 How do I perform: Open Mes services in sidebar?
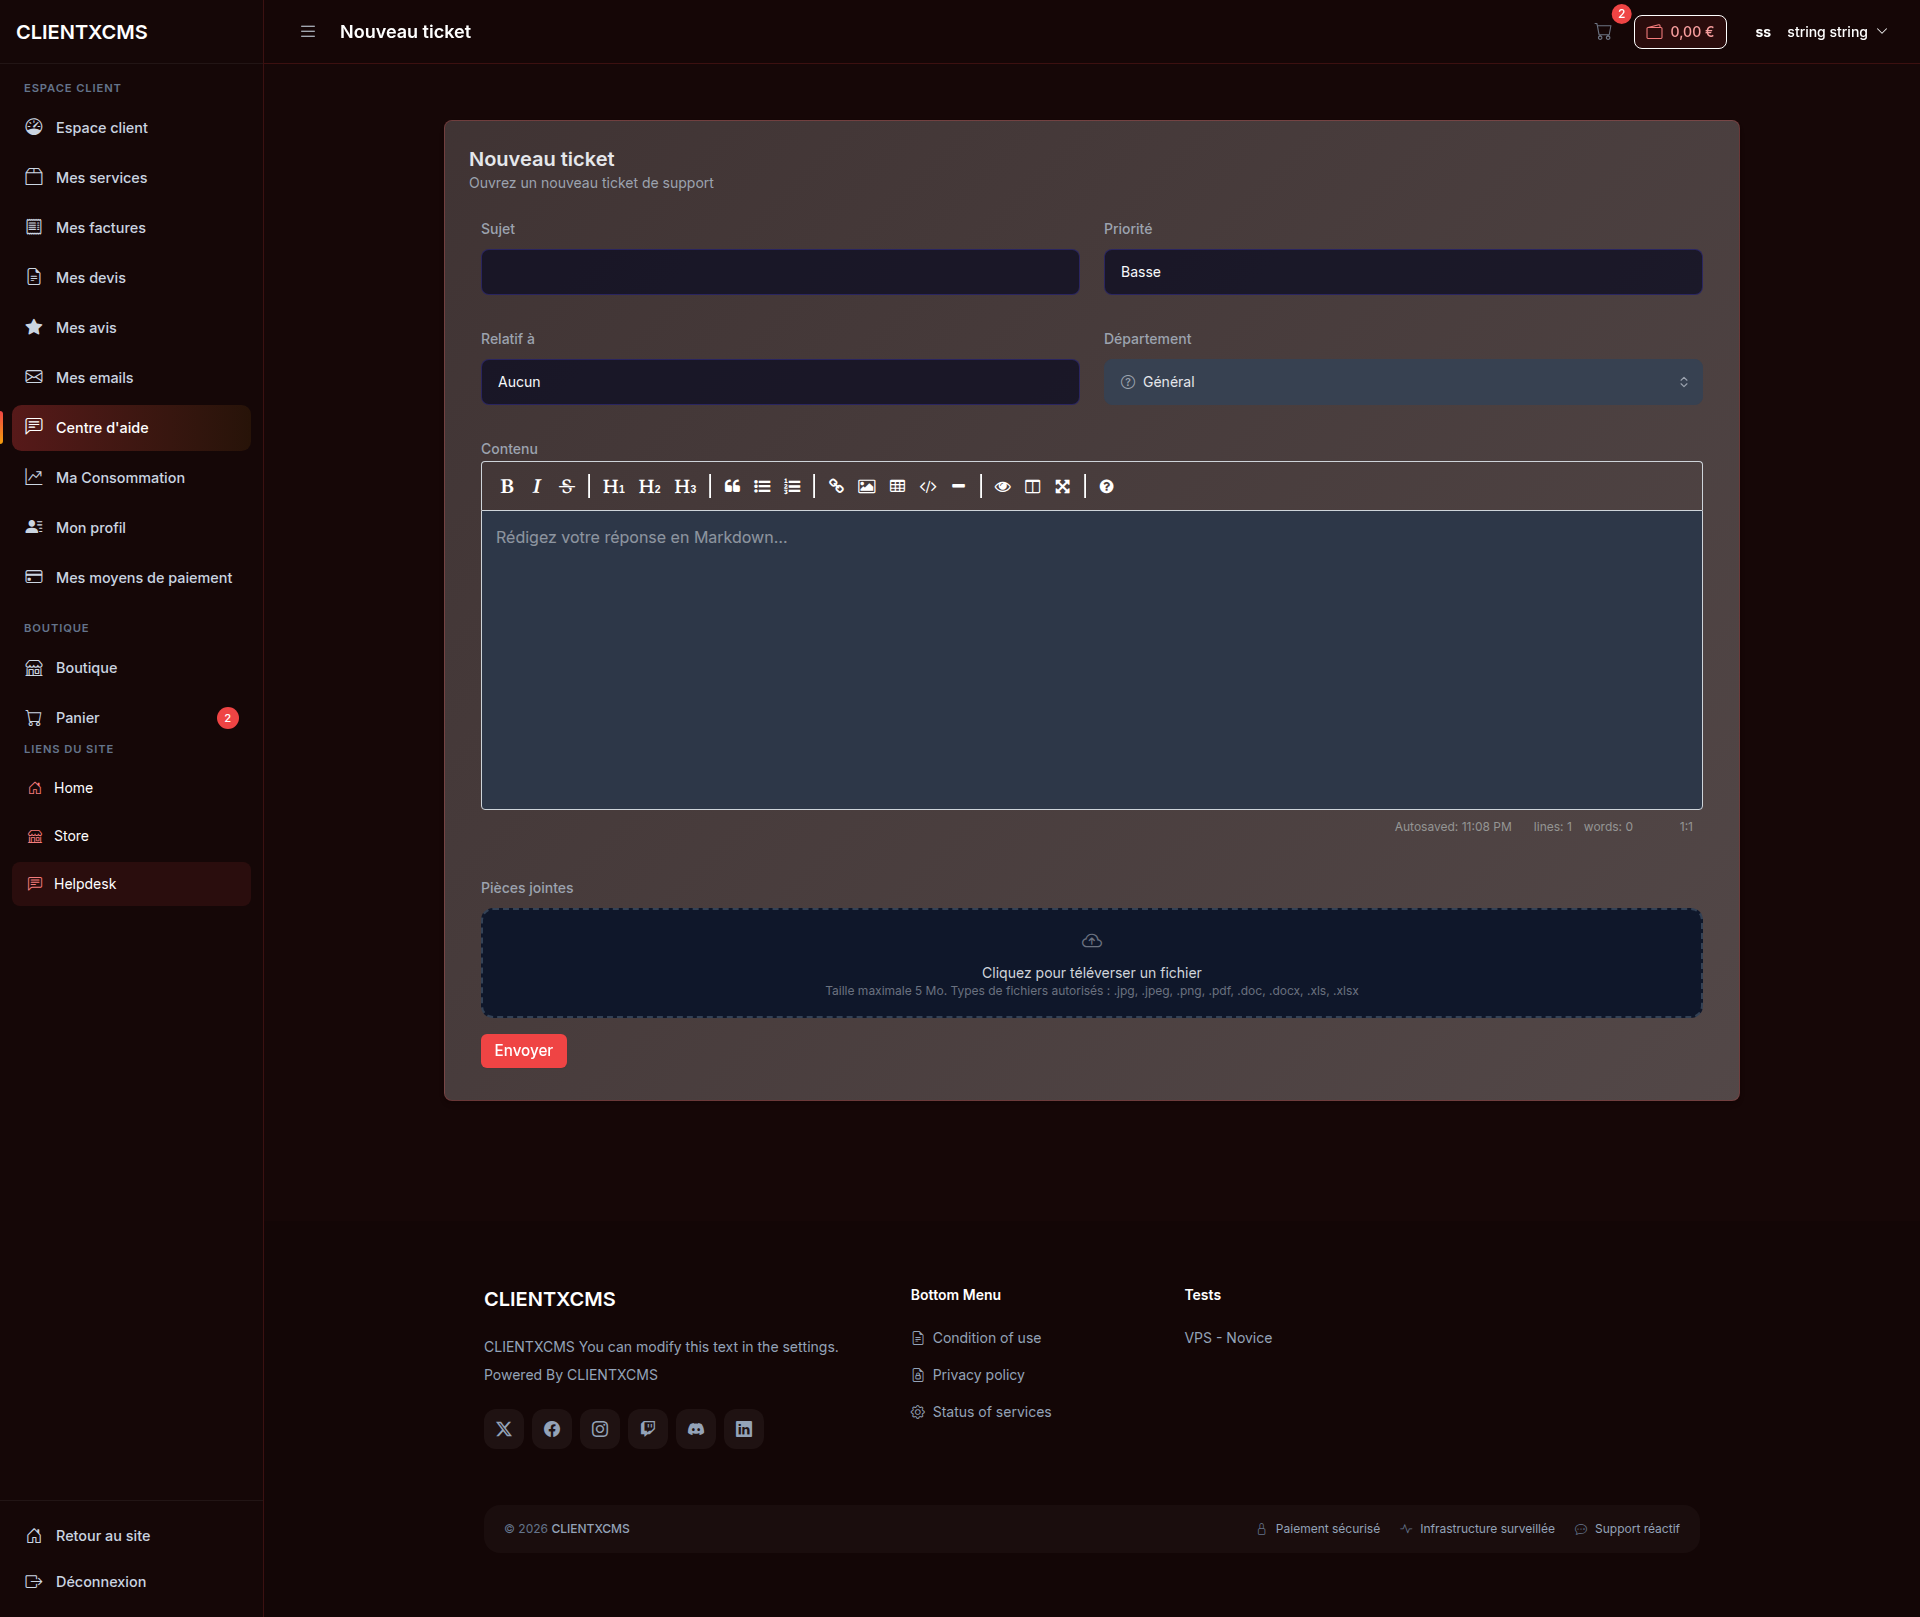(131, 178)
